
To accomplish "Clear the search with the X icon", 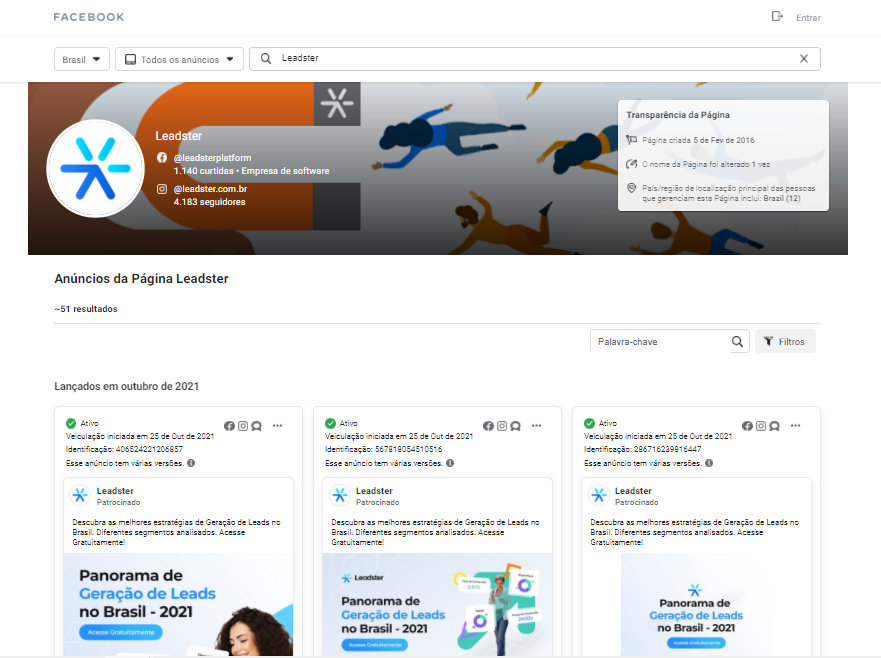I will click(803, 58).
